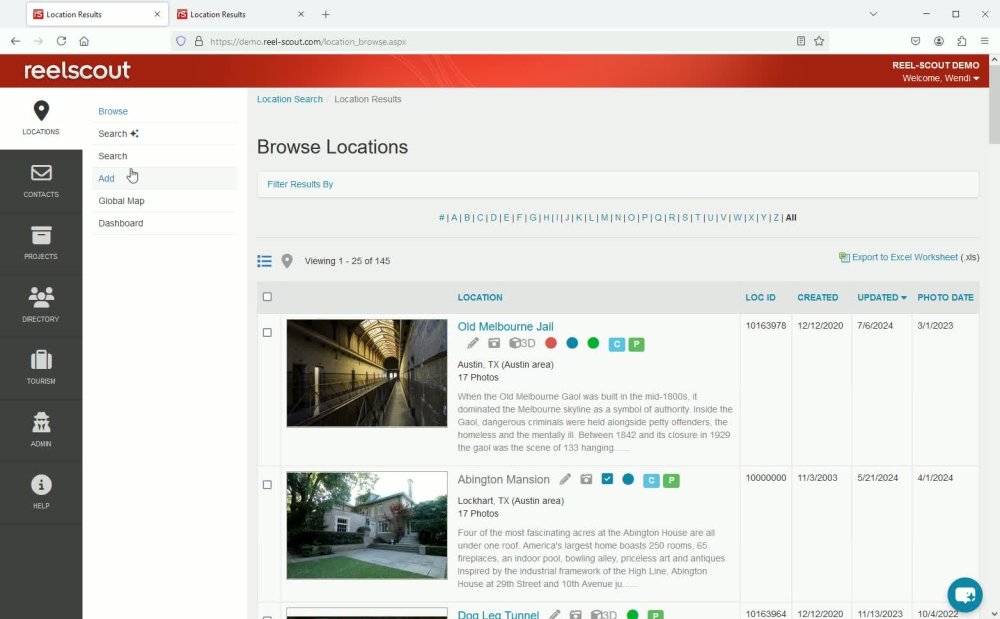Open the Dog Leg Tunnel location link
1000x619 pixels.
(x=498, y=615)
